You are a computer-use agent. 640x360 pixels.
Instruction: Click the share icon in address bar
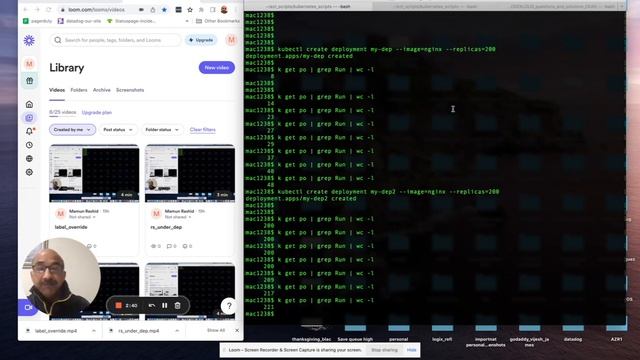pos(153,9)
